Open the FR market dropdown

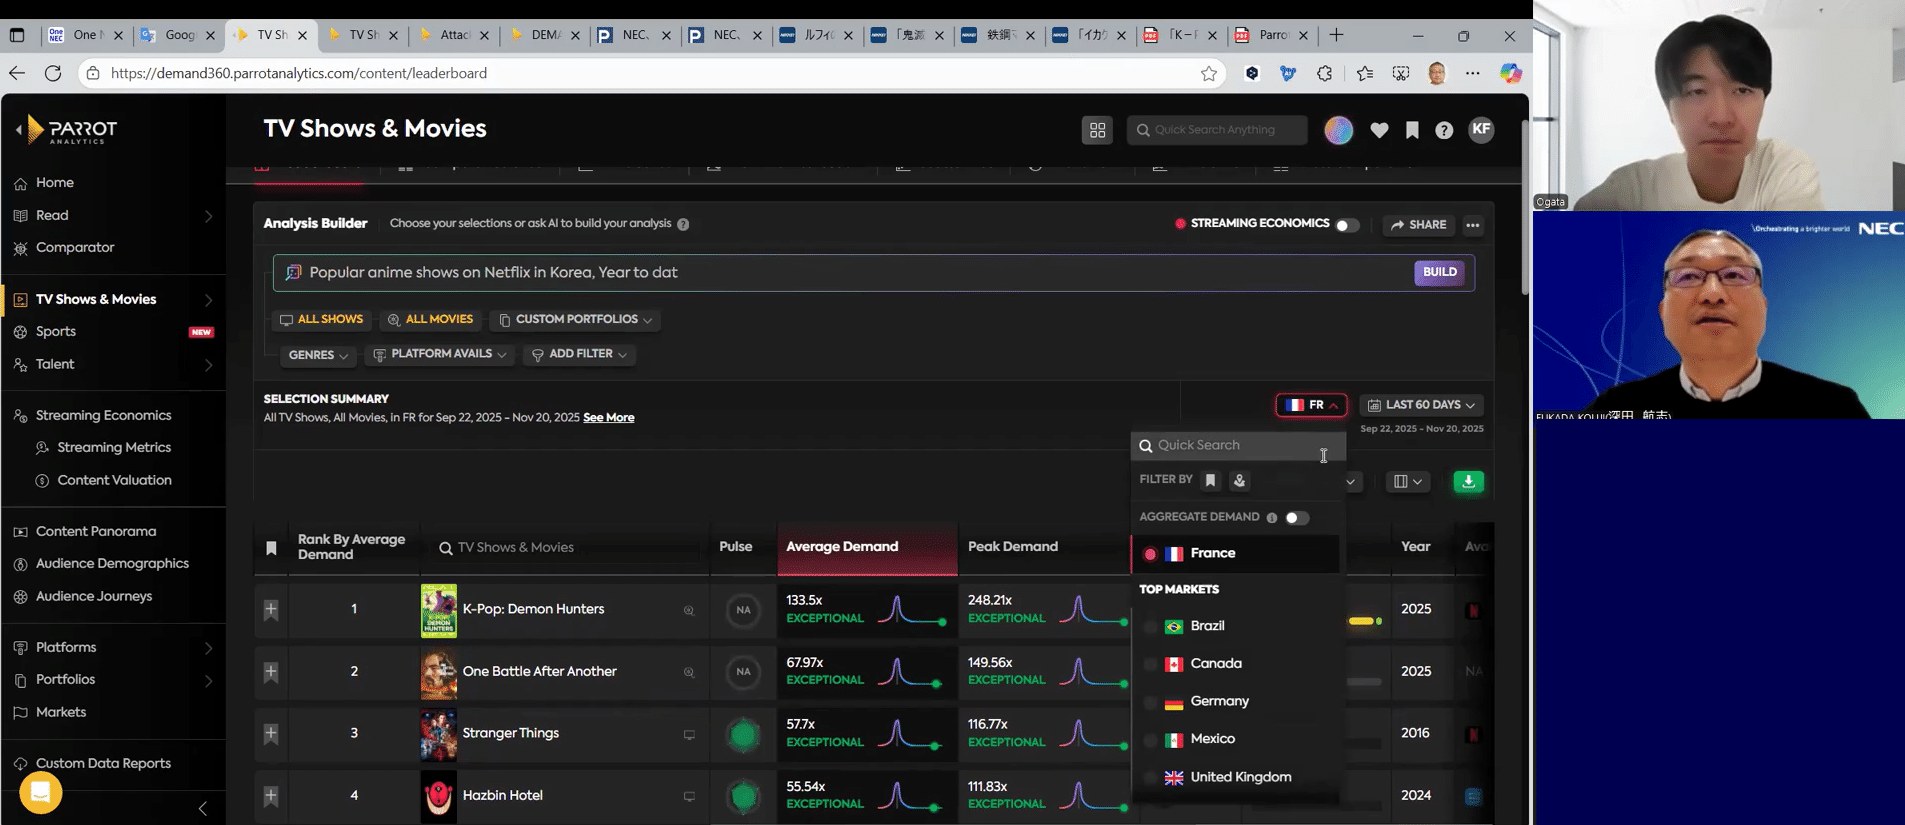point(1311,405)
